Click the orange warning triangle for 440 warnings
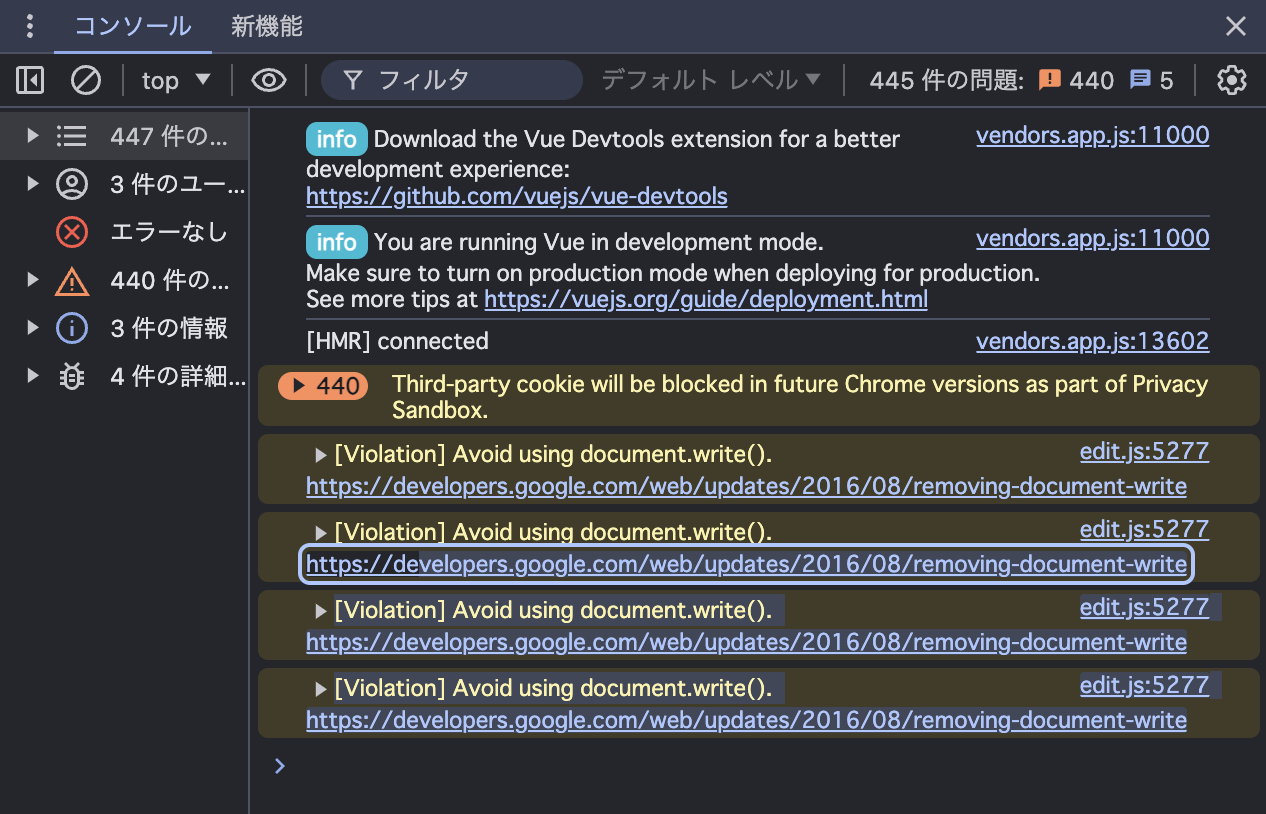 click(71, 280)
